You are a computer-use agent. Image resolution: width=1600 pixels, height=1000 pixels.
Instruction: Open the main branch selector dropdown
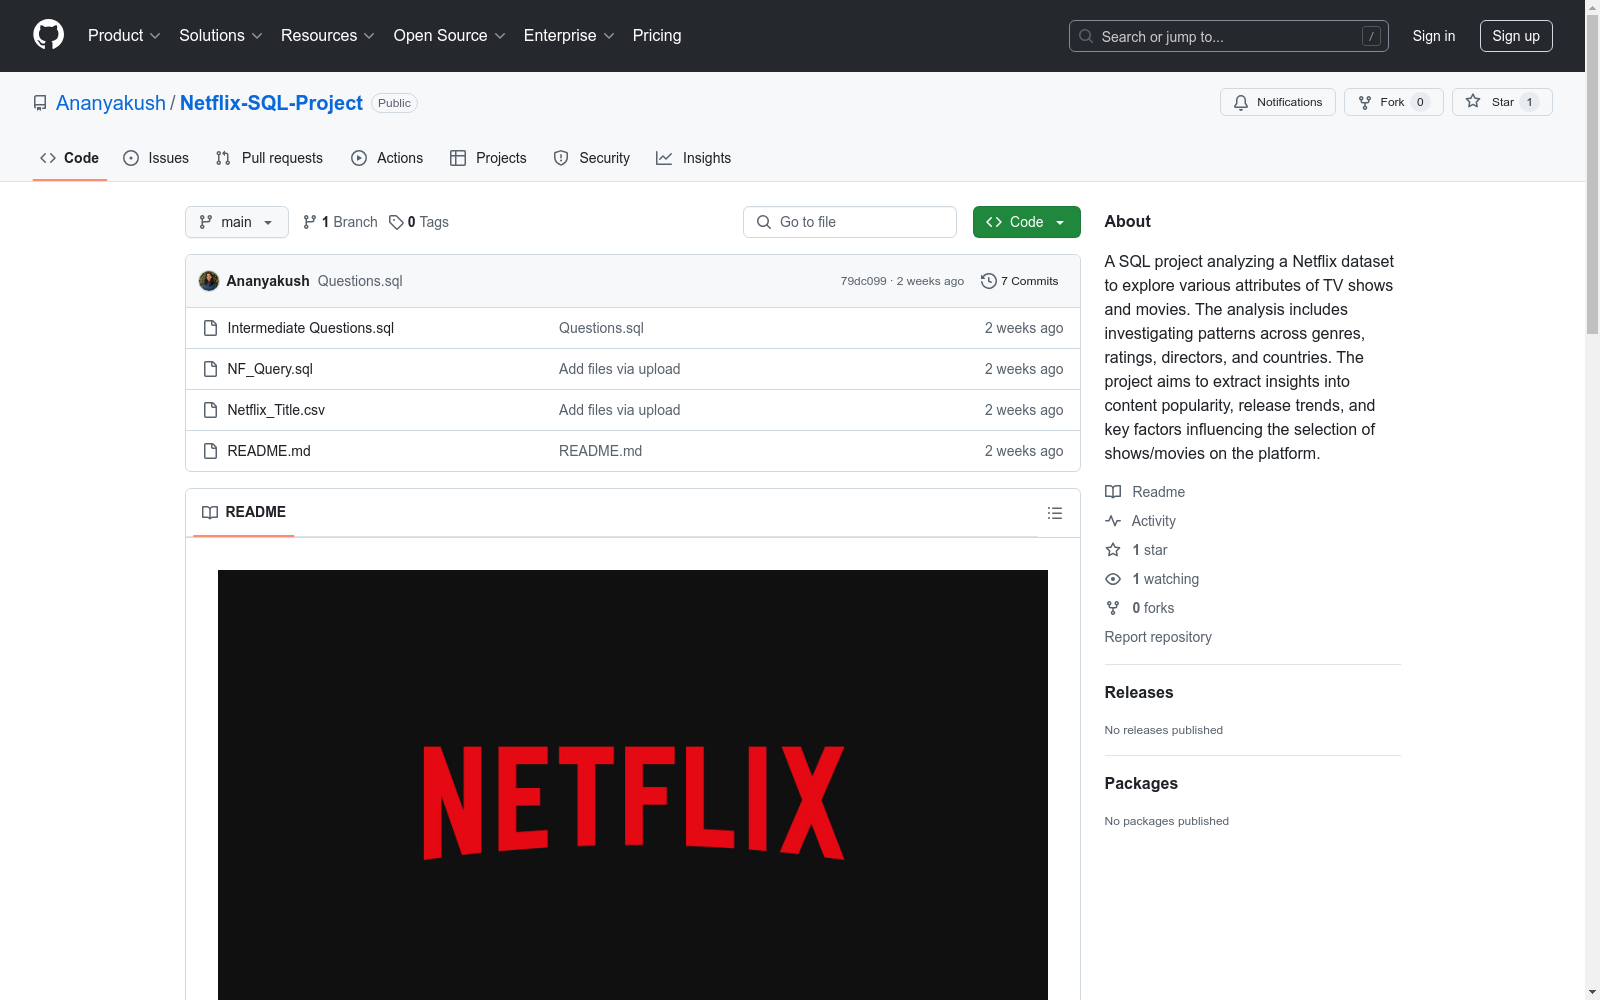click(x=237, y=222)
